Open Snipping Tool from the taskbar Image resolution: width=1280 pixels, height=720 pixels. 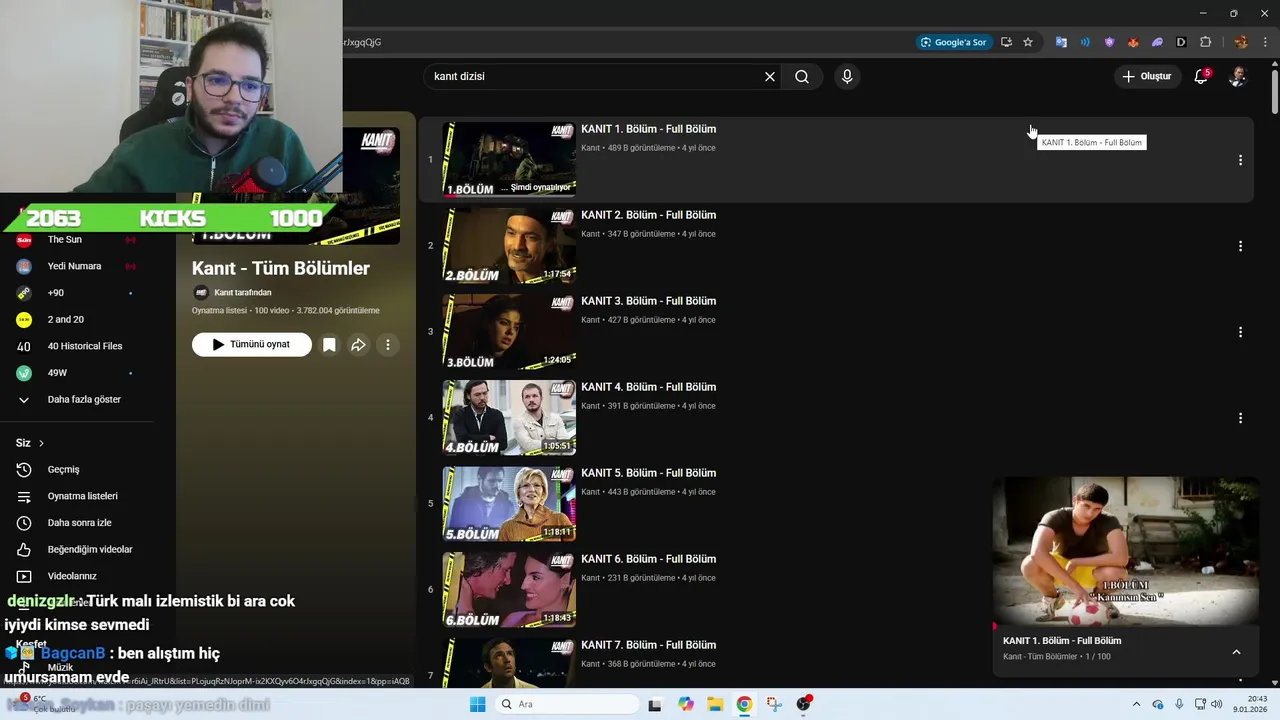(x=774, y=704)
